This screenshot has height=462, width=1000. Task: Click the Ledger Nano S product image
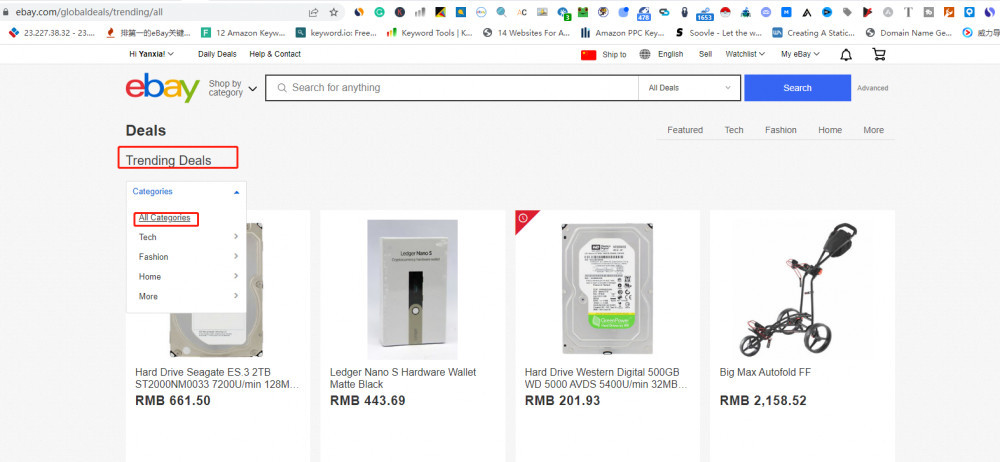coord(412,289)
